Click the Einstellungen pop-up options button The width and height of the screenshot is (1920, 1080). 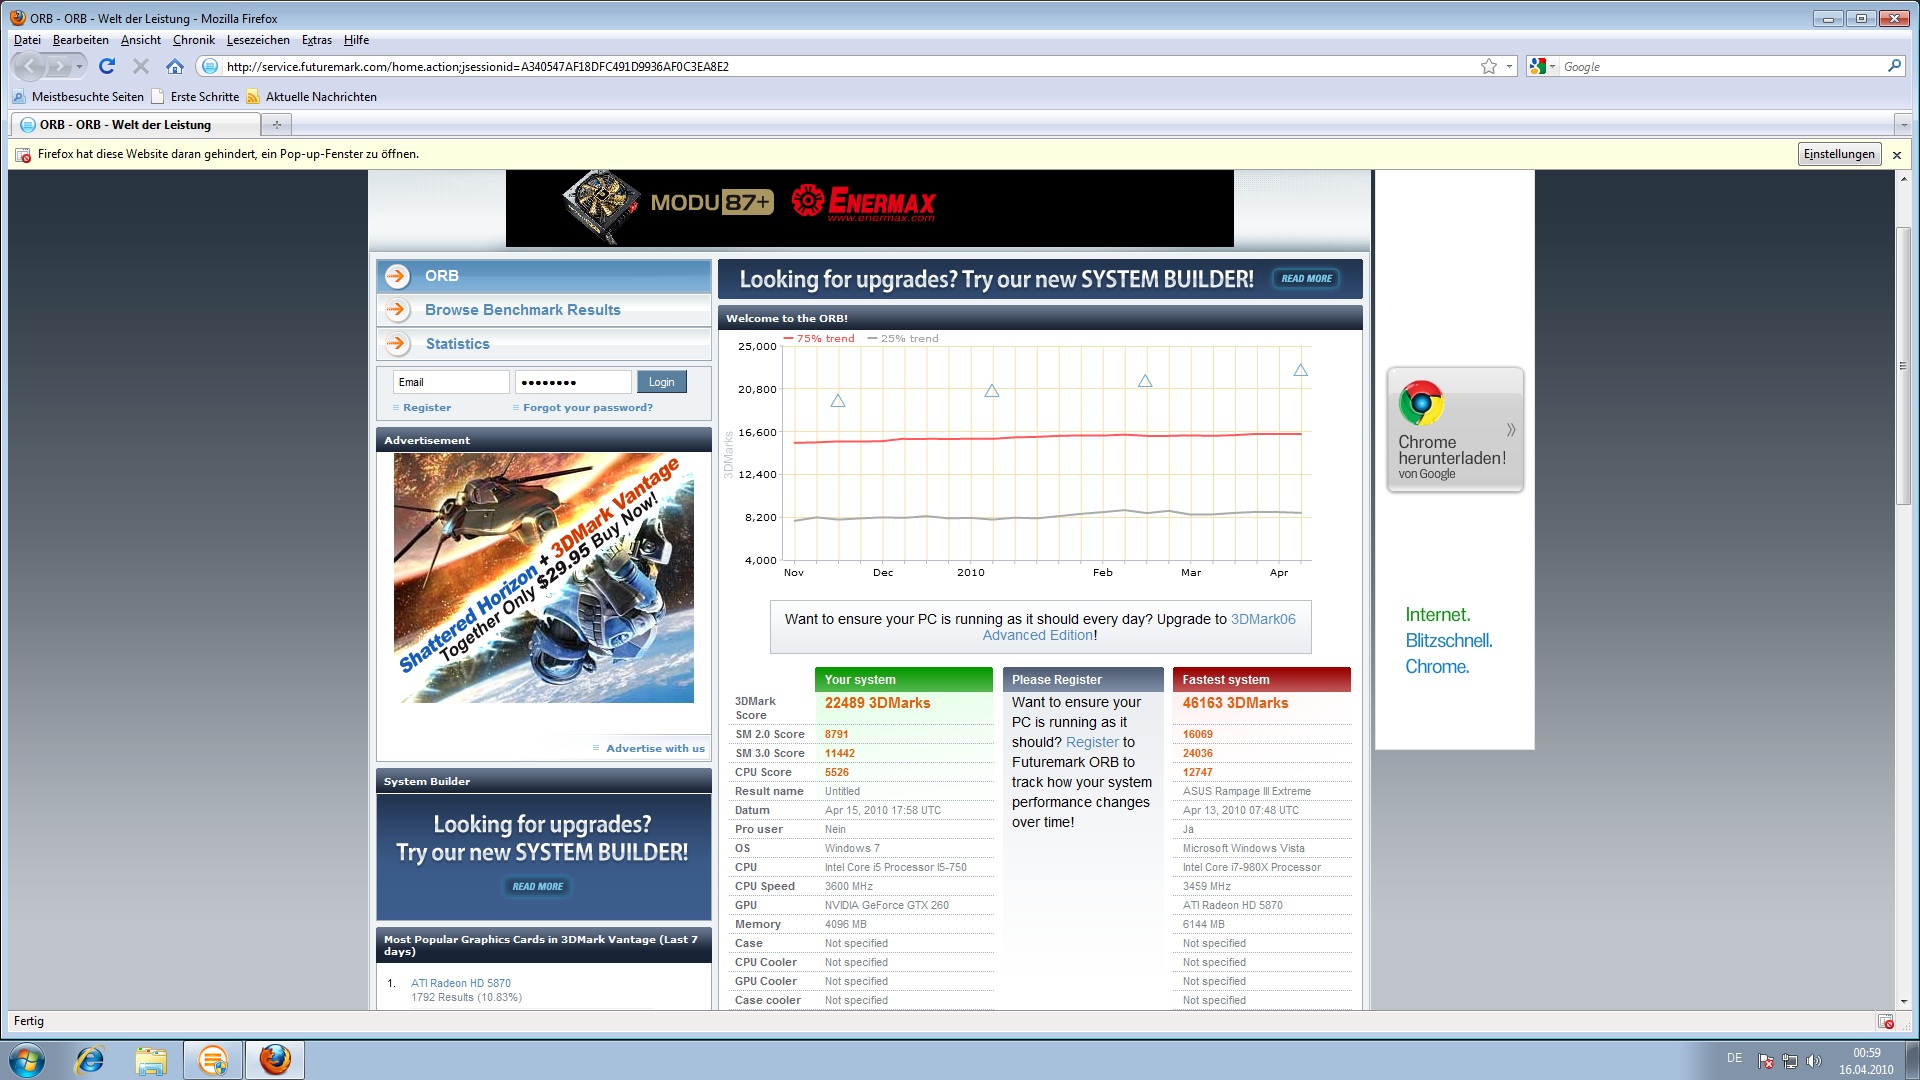(1839, 154)
